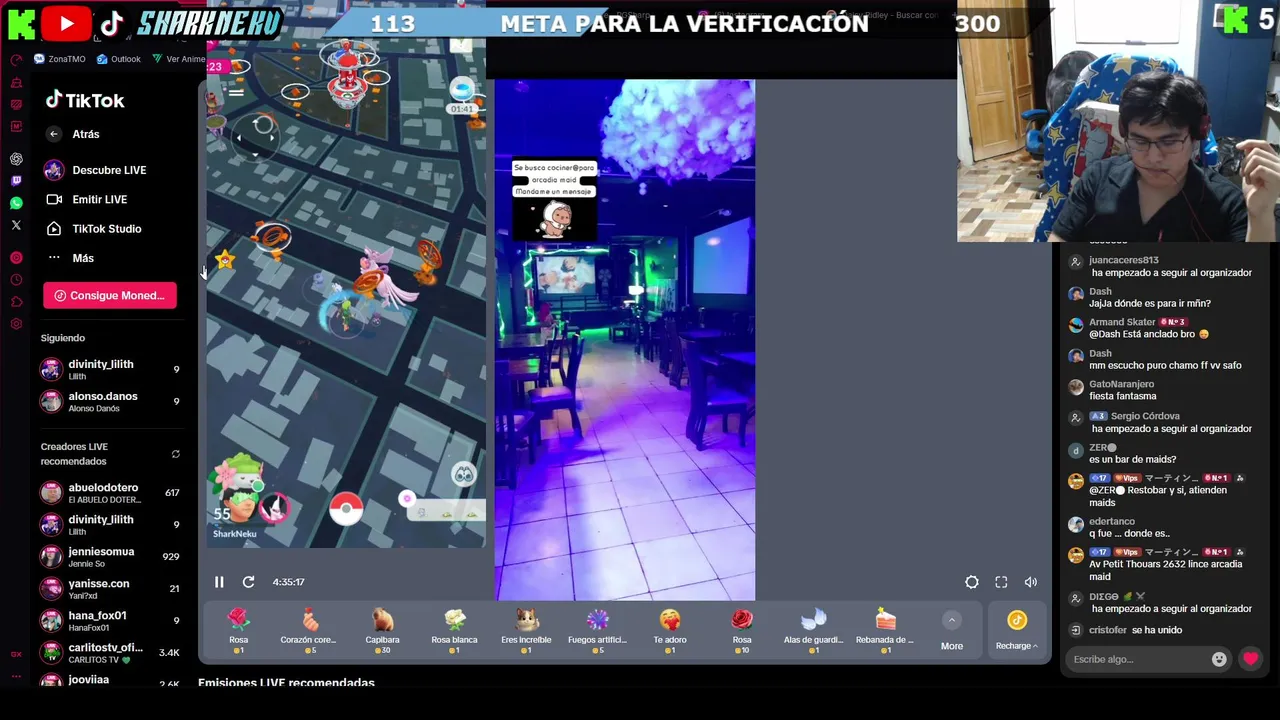Send the Rosa blanca gift
The image size is (1280, 720).
point(454,631)
